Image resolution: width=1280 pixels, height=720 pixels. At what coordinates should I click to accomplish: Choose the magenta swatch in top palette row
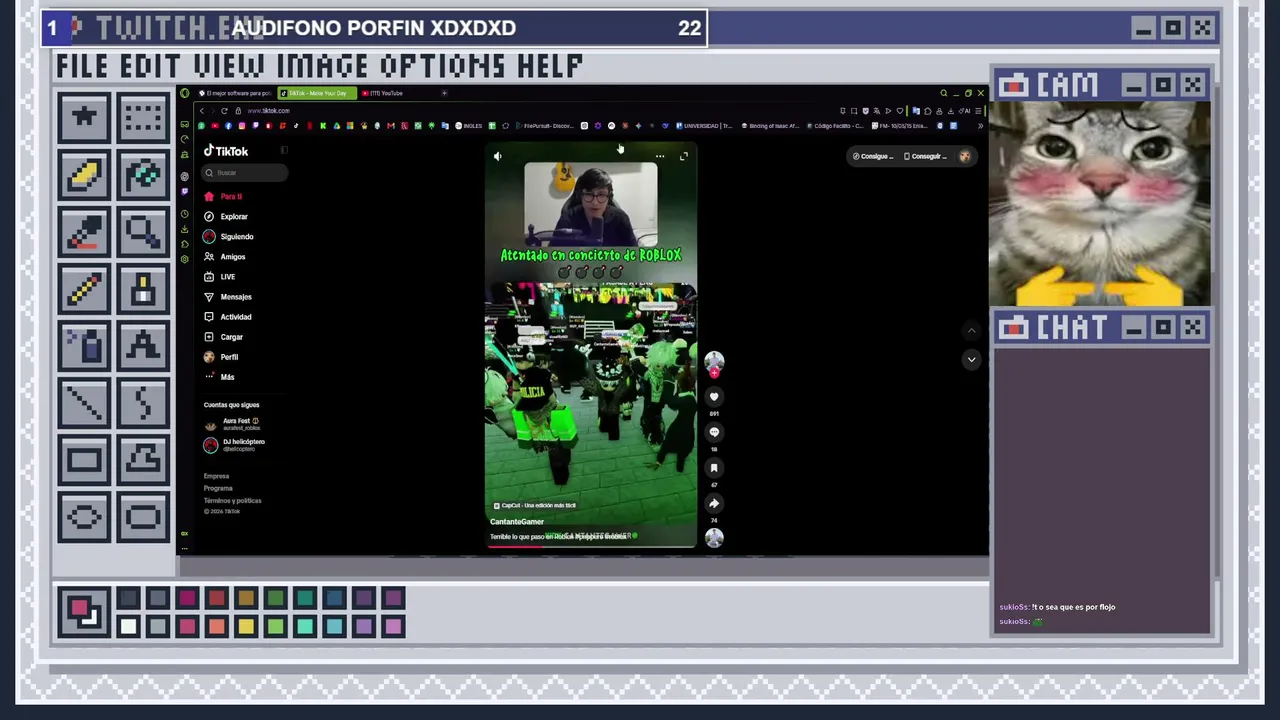[187, 598]
